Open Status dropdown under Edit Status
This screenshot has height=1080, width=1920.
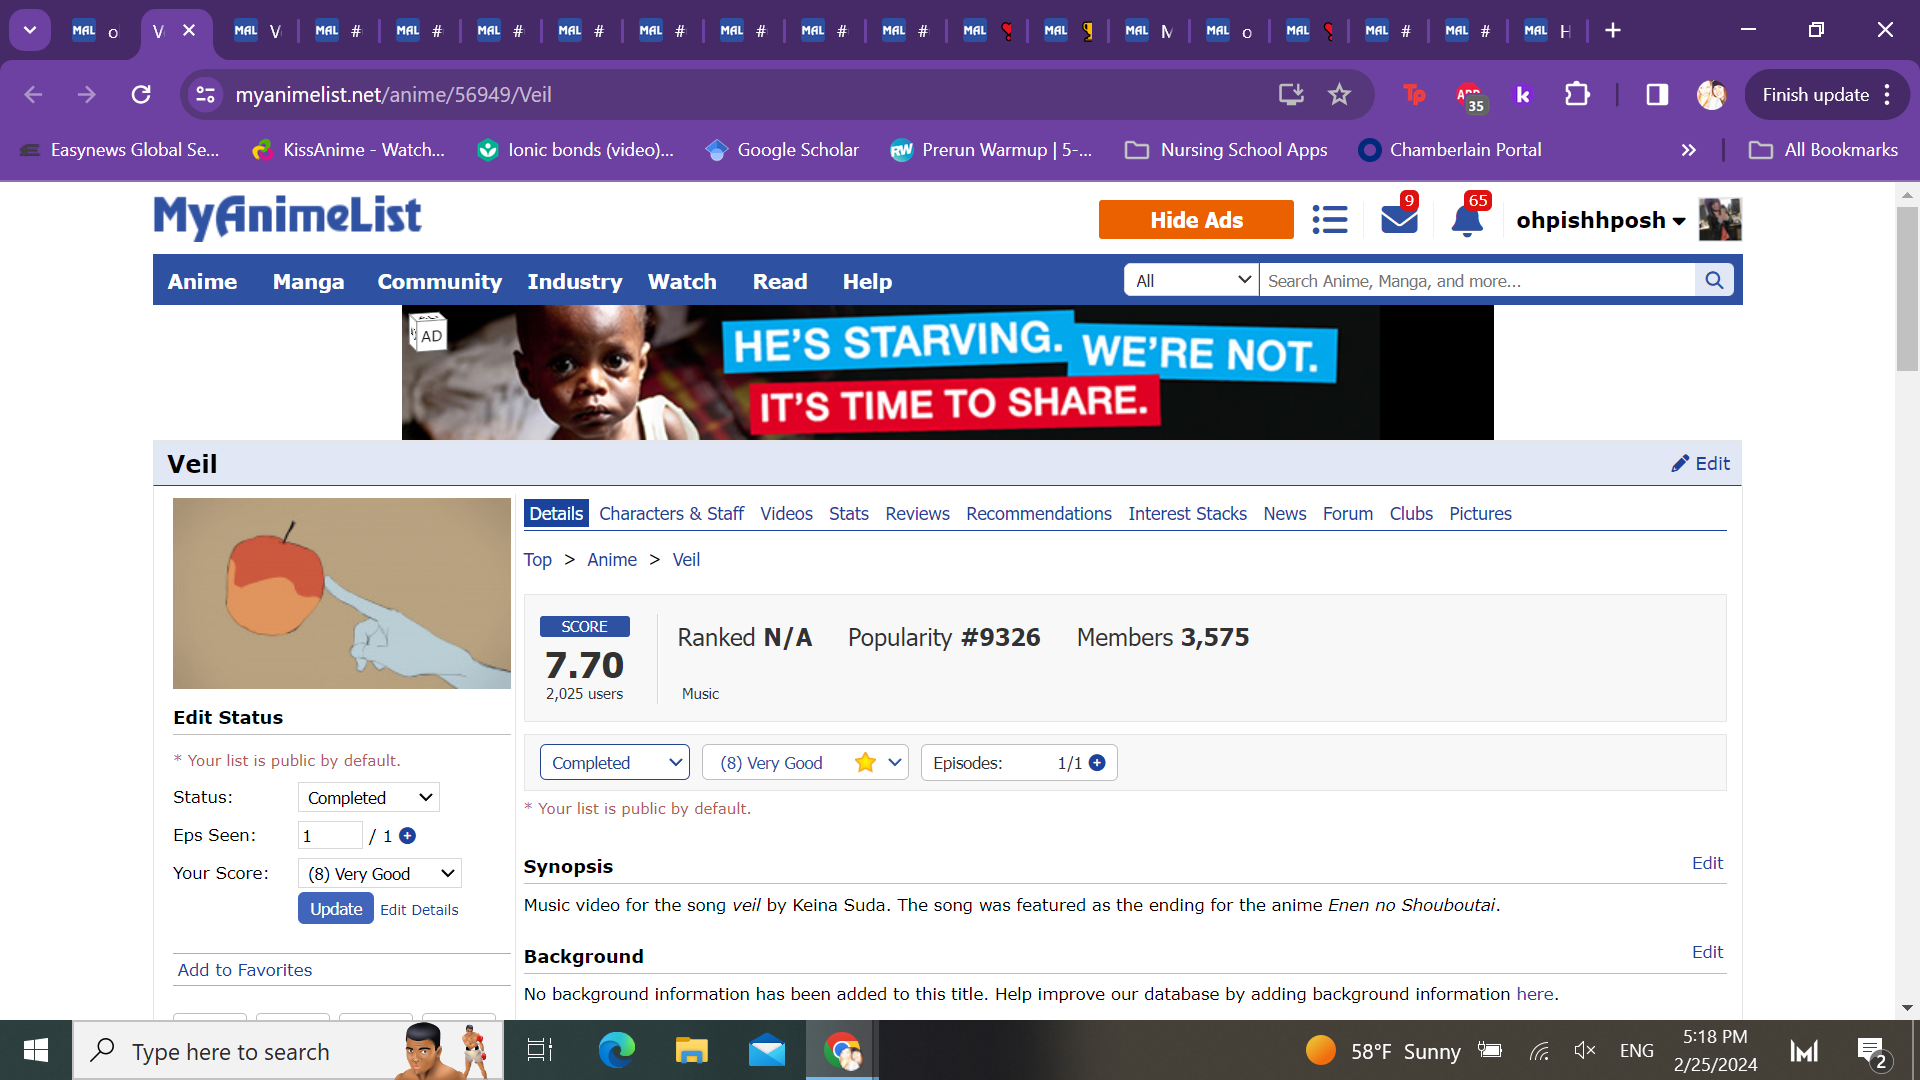click(369, 798)
